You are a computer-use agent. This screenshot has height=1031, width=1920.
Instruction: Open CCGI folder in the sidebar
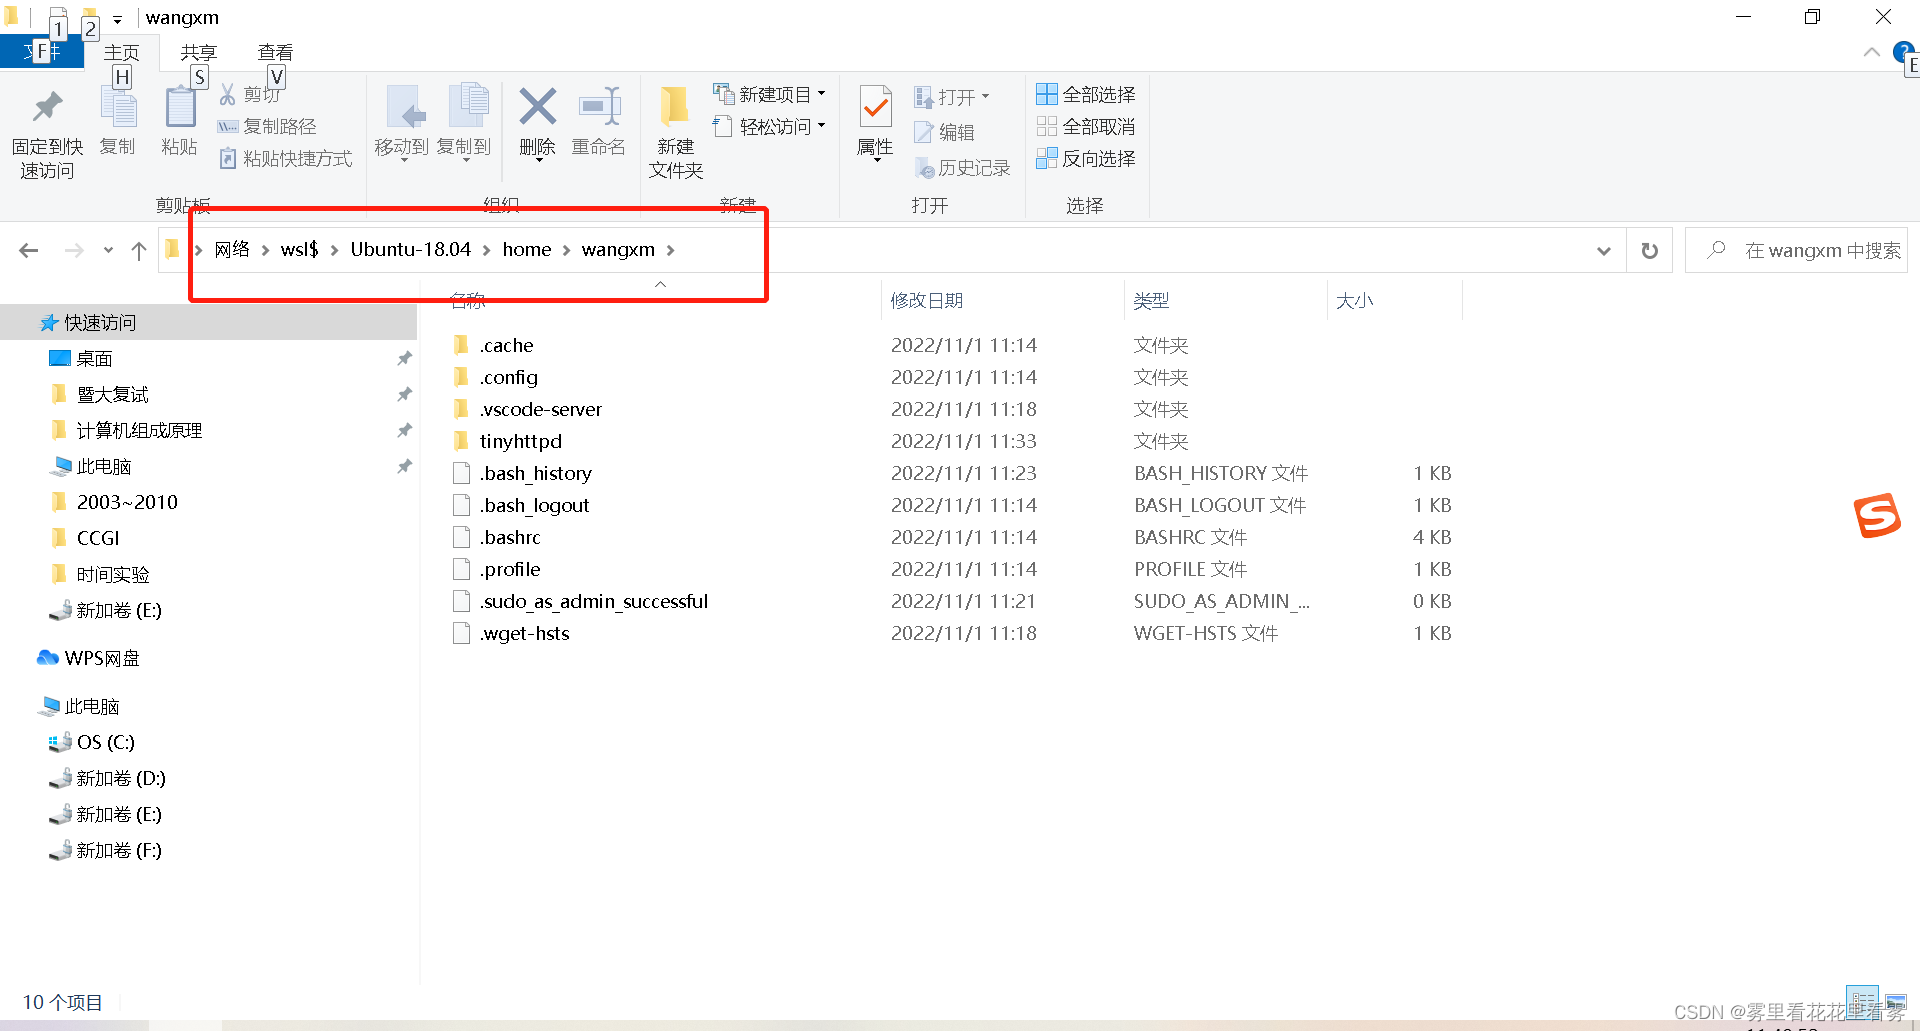click(97, 538)
